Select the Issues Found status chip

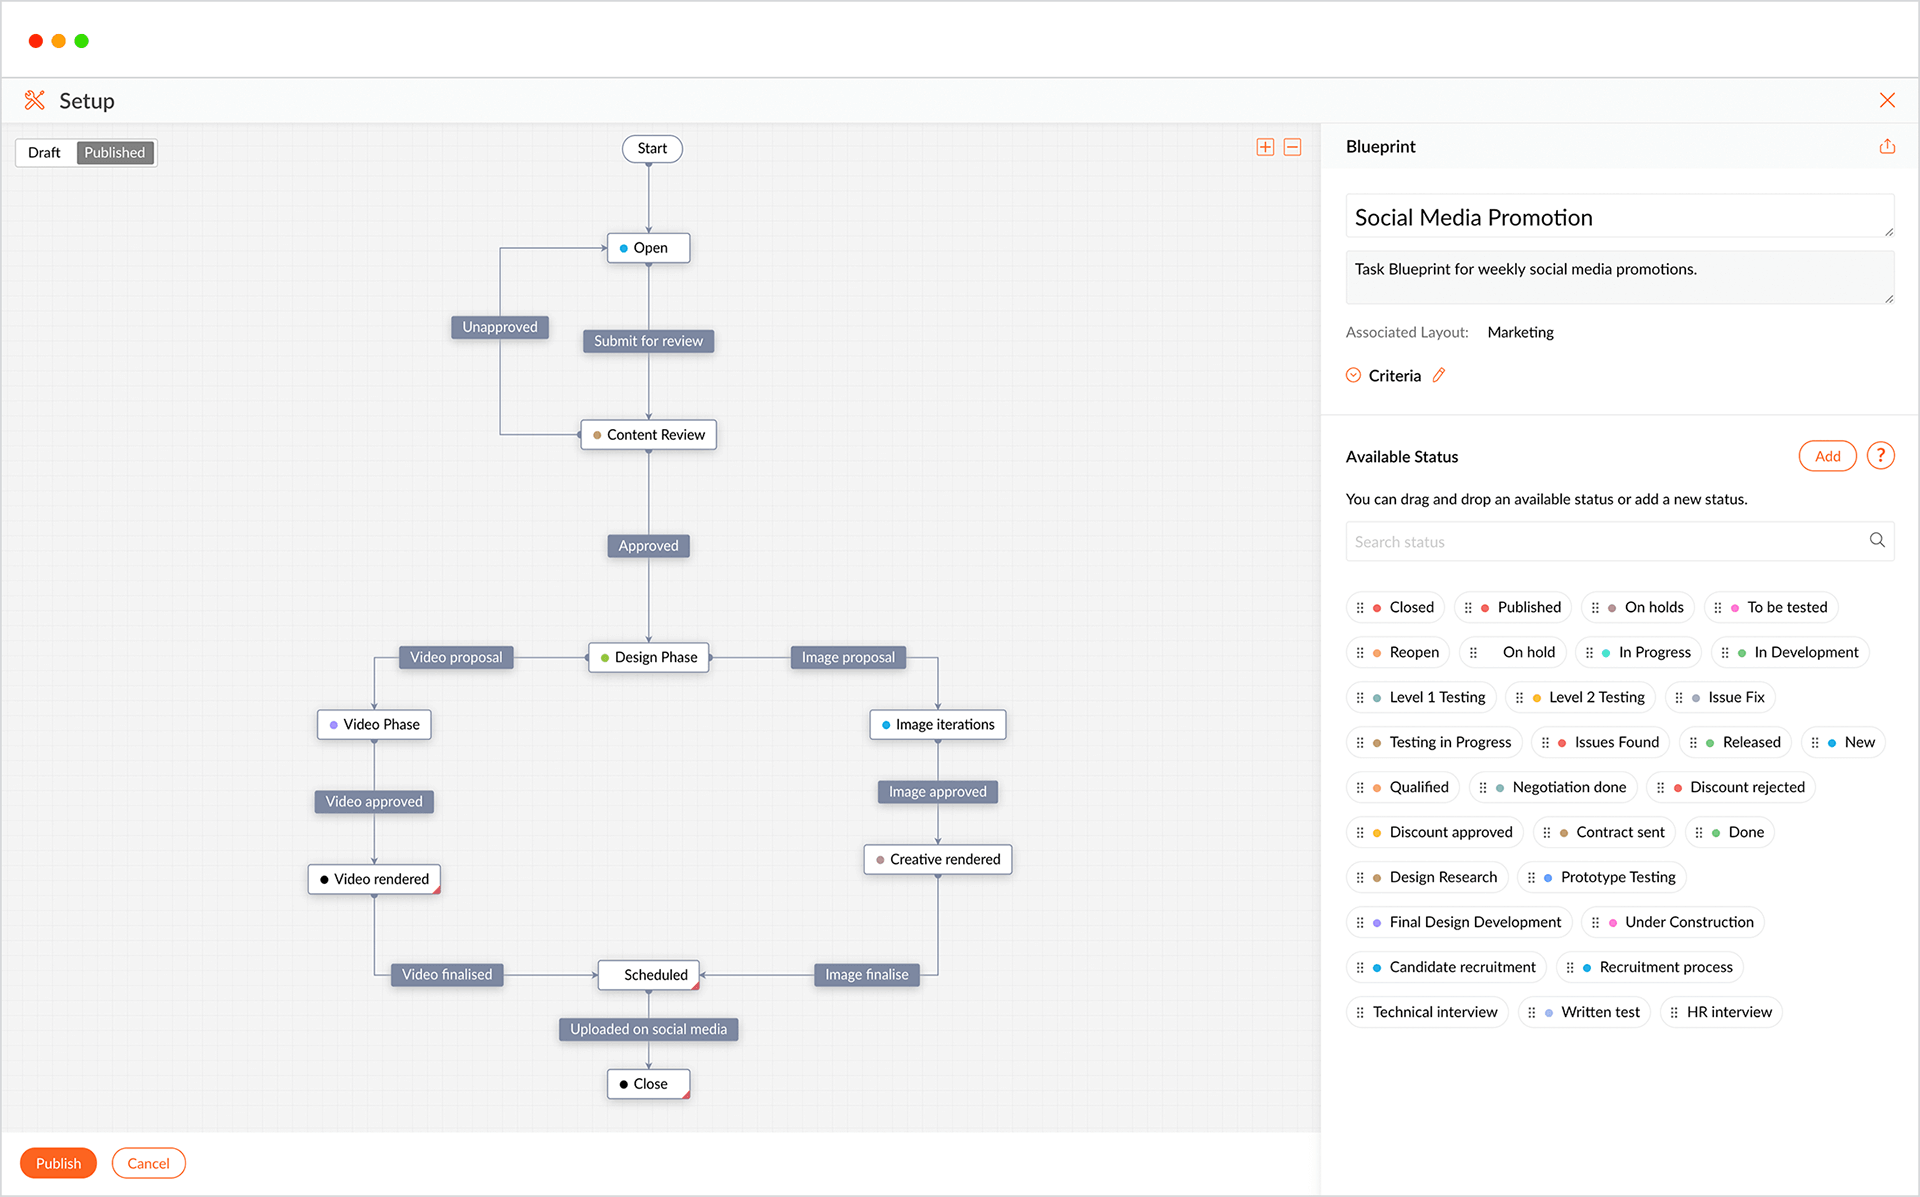[1600, 742]
